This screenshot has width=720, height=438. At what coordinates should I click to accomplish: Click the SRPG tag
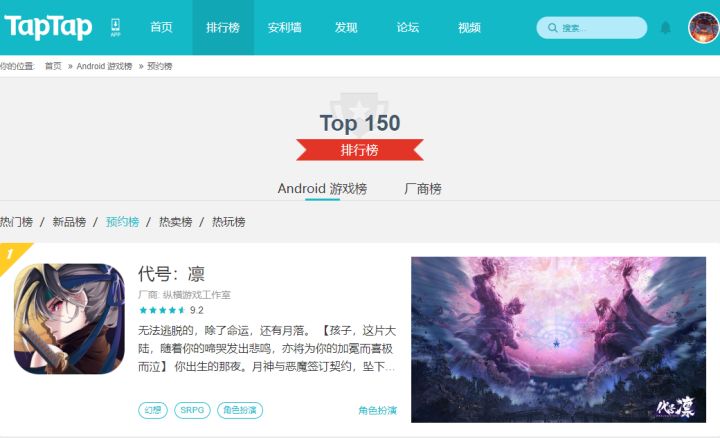pyautogui.click(x=192, y=410)
